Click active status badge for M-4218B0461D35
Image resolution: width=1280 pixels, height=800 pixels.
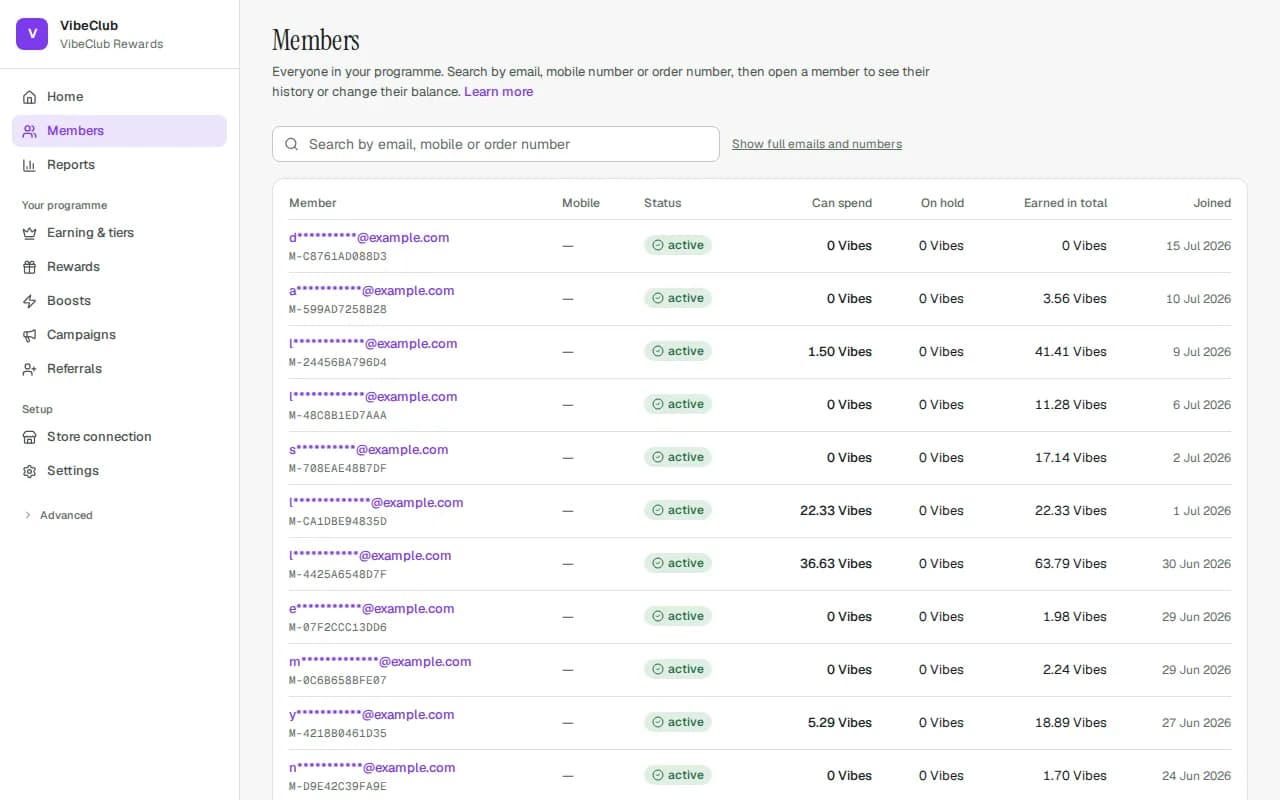click(678, 722)
